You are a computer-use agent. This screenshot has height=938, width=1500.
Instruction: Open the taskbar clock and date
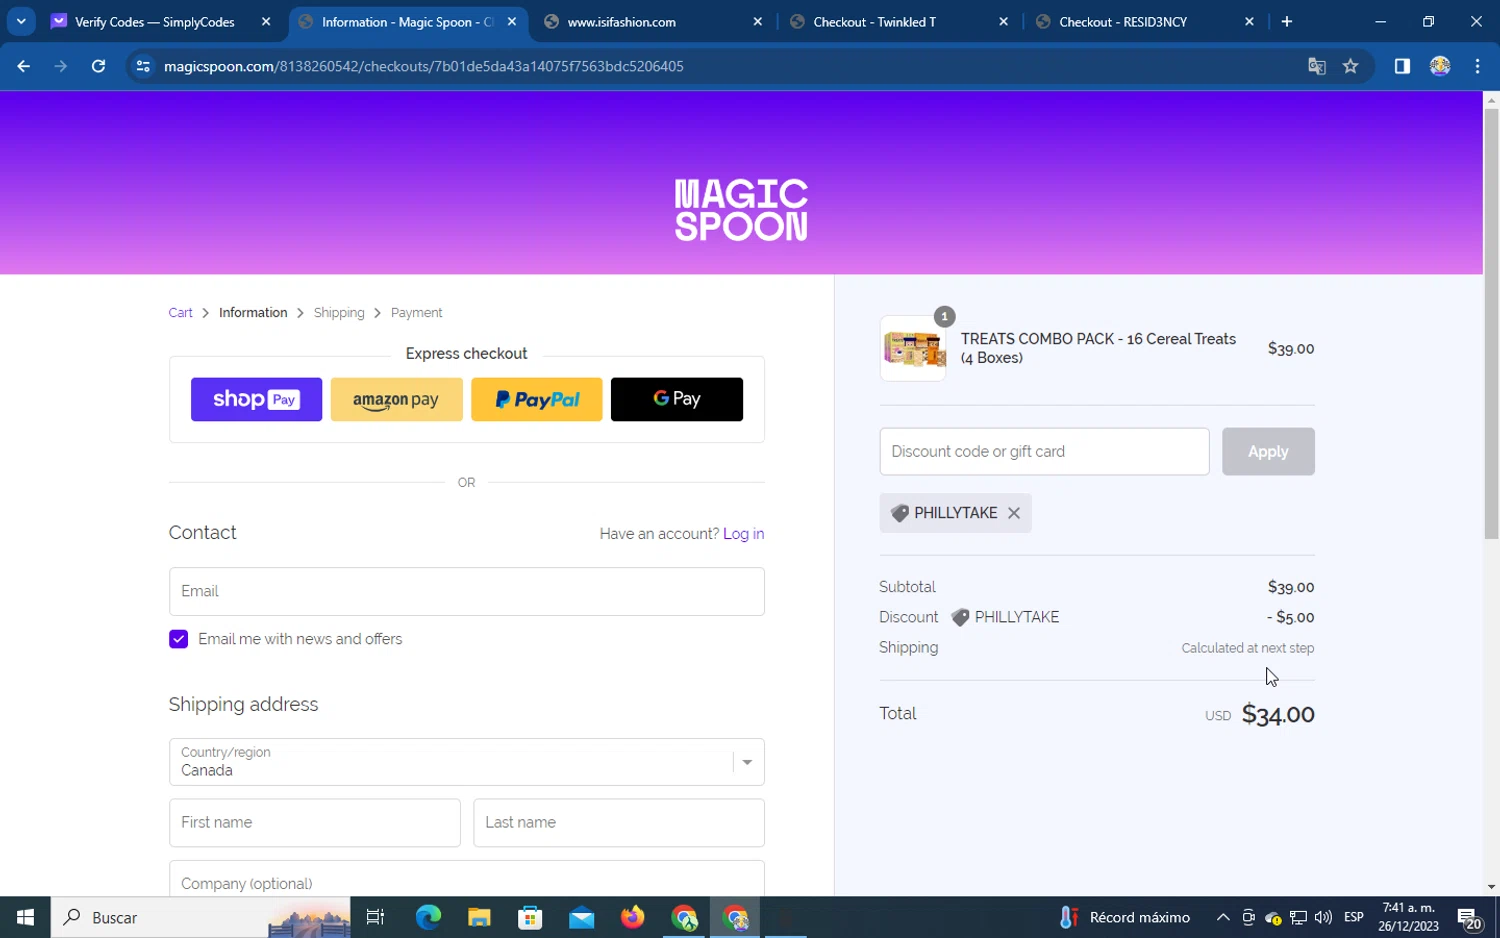point(1408,917)
